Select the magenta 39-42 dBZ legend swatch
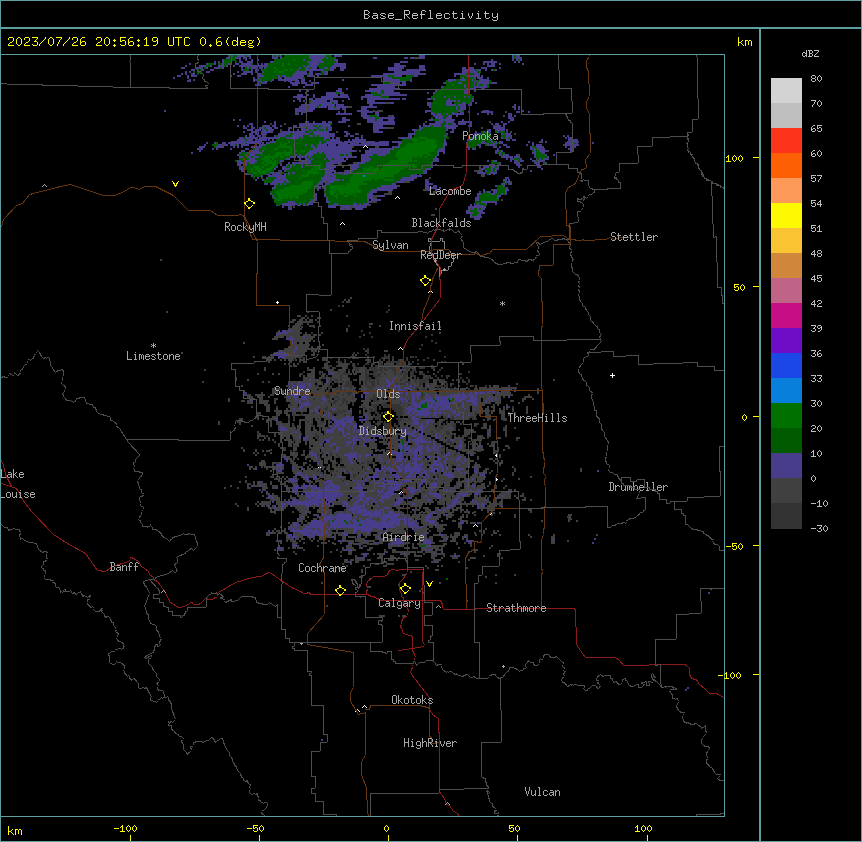This screenshot has width=862, height=842. [x=786, y=316]
